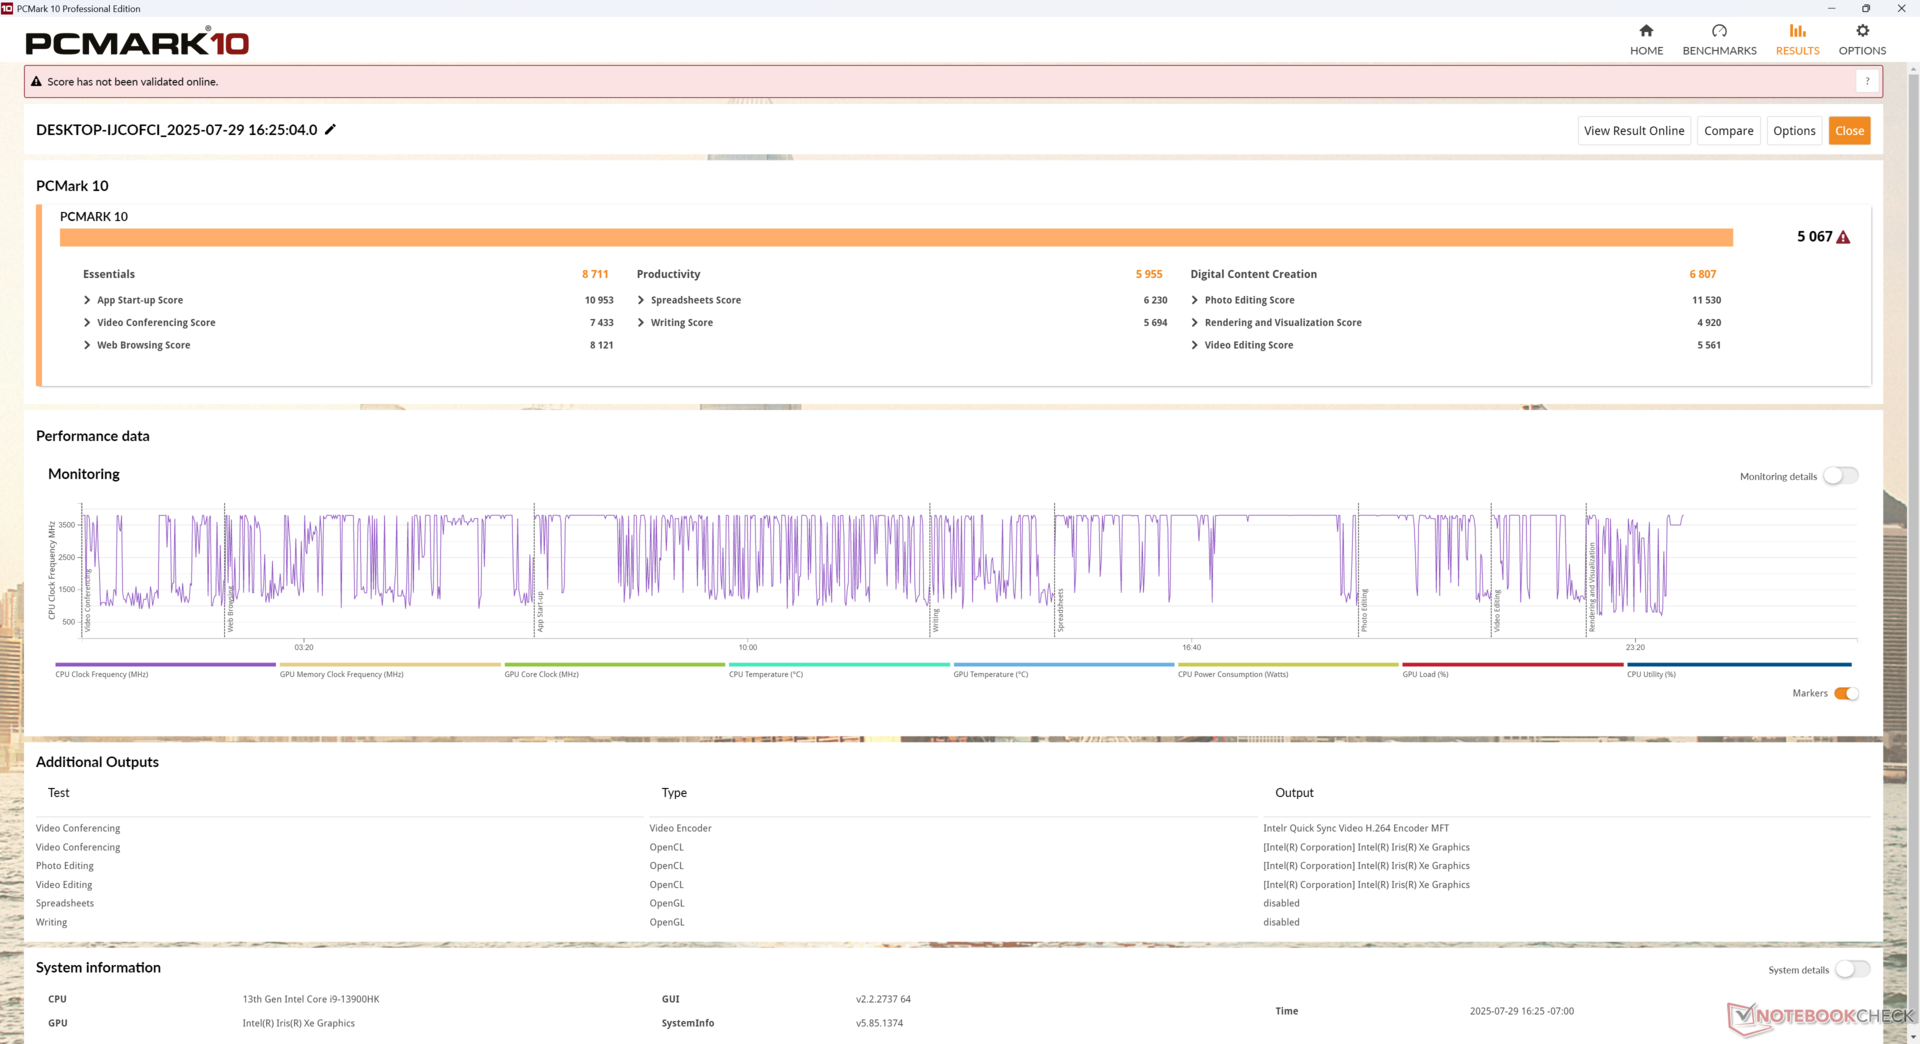Toggle the Monitoring details switch
Screen dimensions: 1920x1044
[x=1840, y=476]
